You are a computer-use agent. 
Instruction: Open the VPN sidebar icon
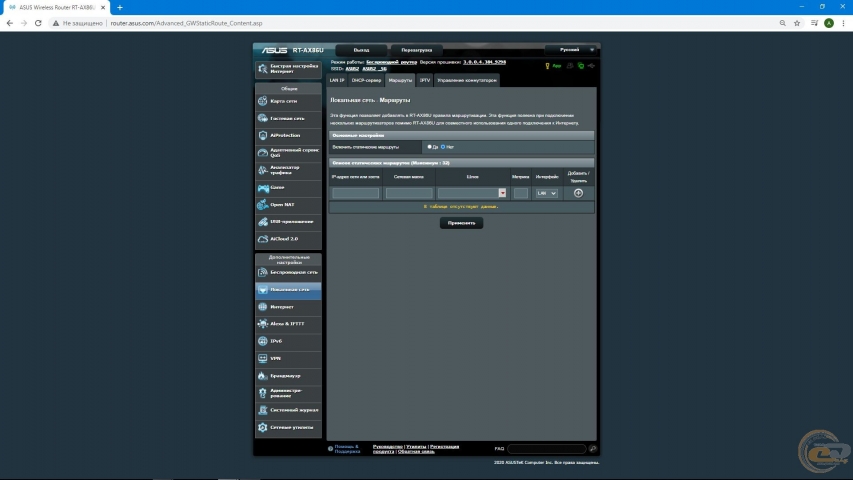coord(263,358)
